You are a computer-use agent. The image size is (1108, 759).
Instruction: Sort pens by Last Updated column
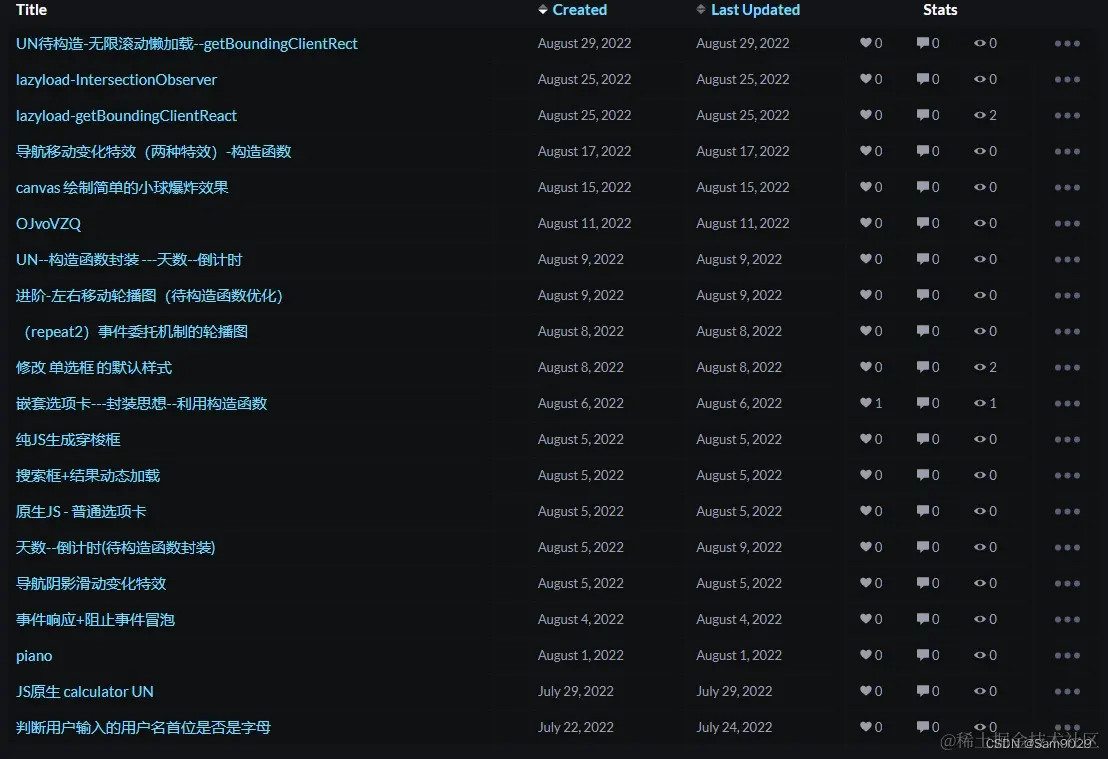pyautogui.click(x=748, y=10)
